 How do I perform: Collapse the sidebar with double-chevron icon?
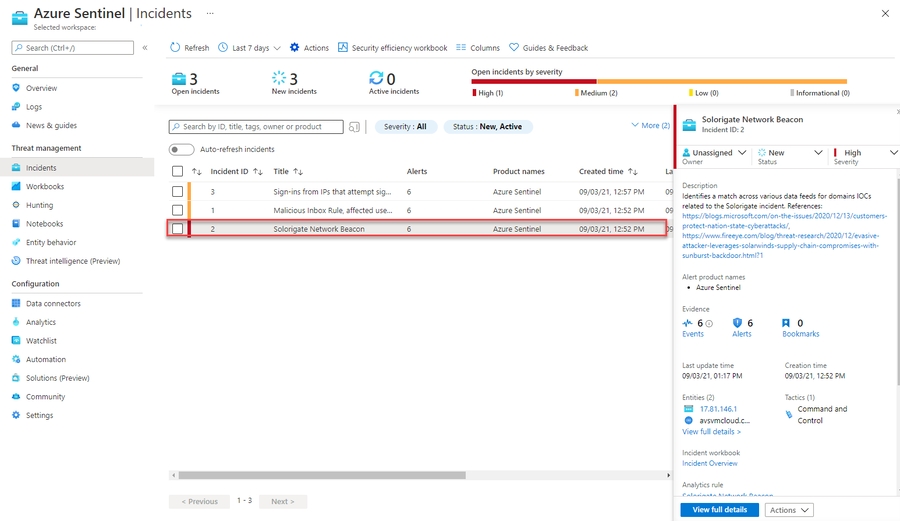point(145,48)
